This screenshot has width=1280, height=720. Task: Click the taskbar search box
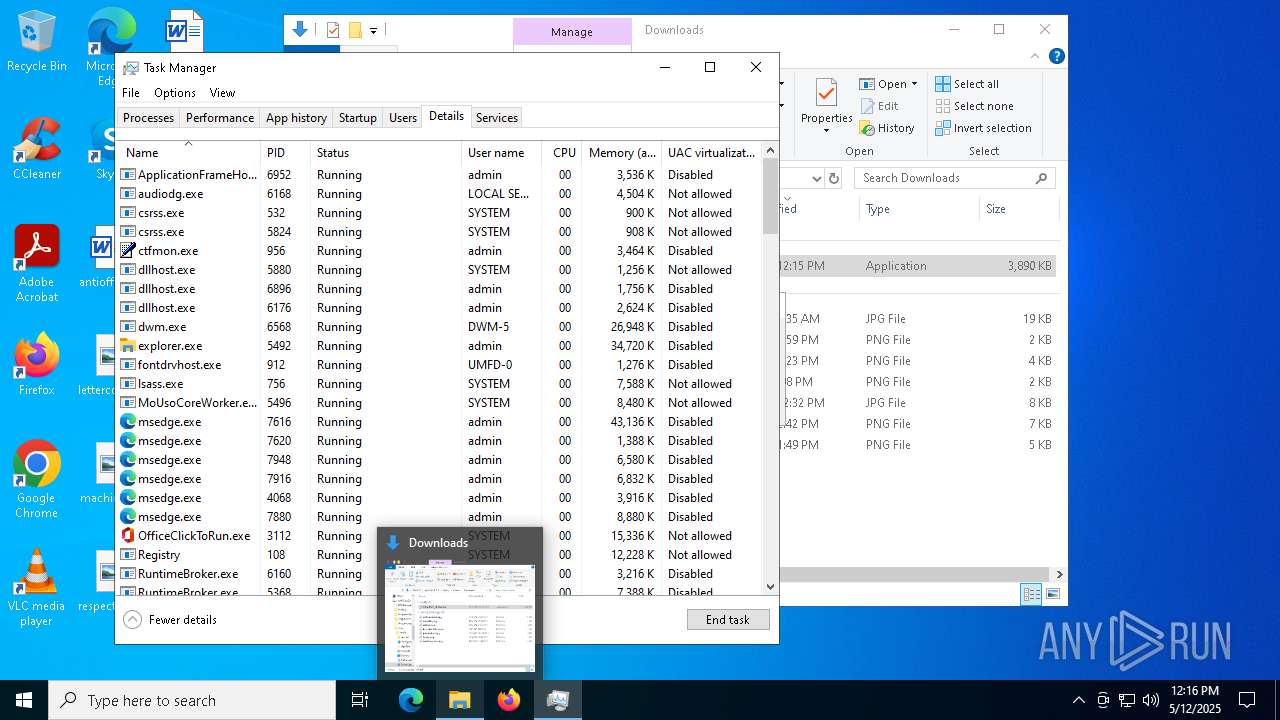tap(192, 700)
